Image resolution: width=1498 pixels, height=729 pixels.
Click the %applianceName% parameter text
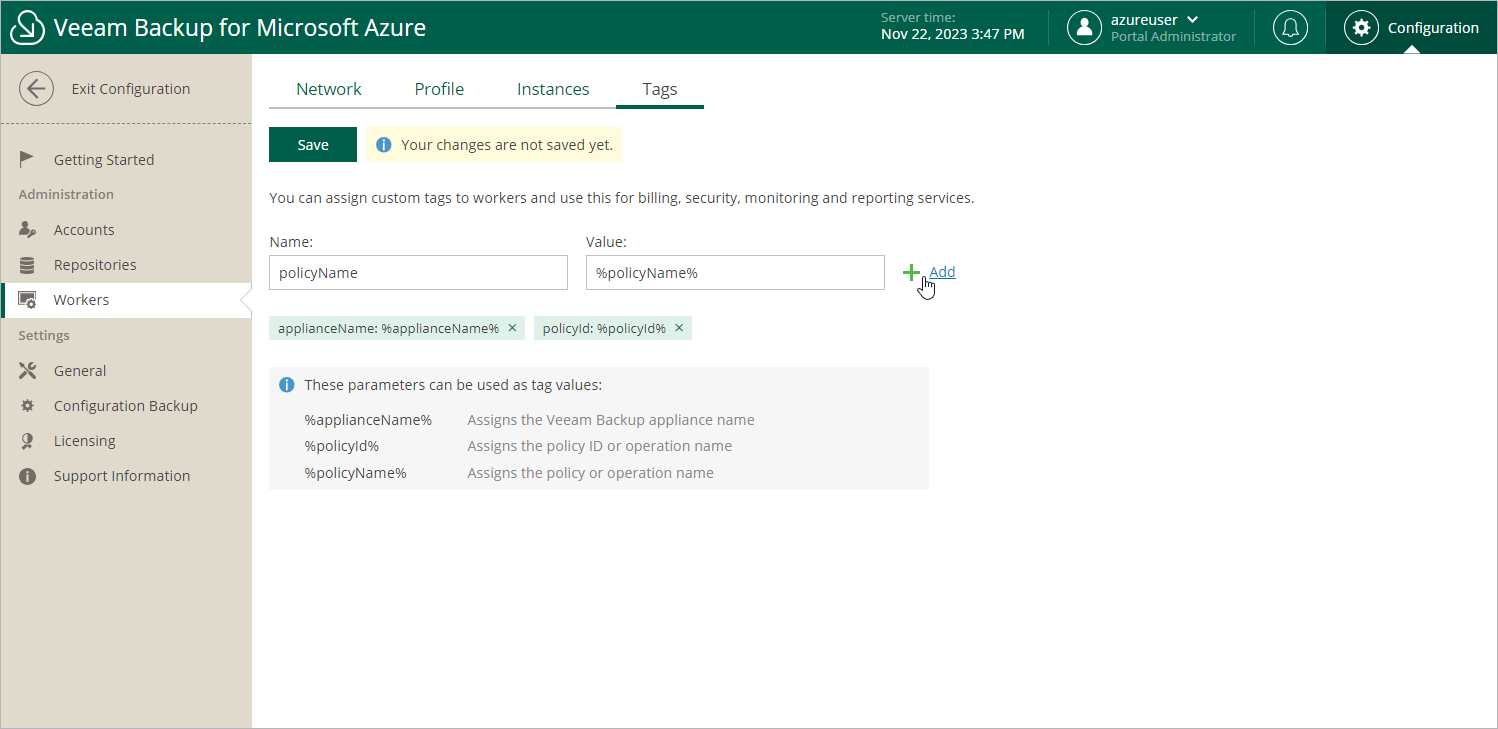click(368, 420)
